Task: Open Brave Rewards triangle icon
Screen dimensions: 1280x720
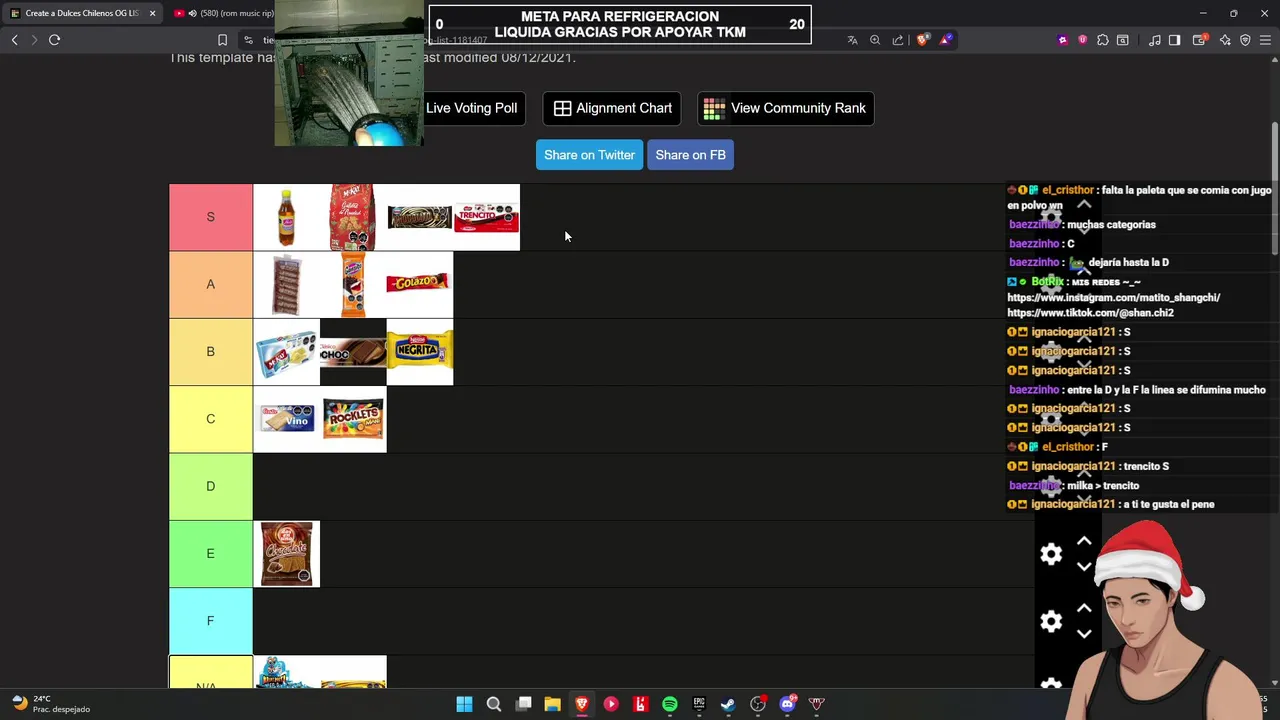Action: click(x=945, y=40)
